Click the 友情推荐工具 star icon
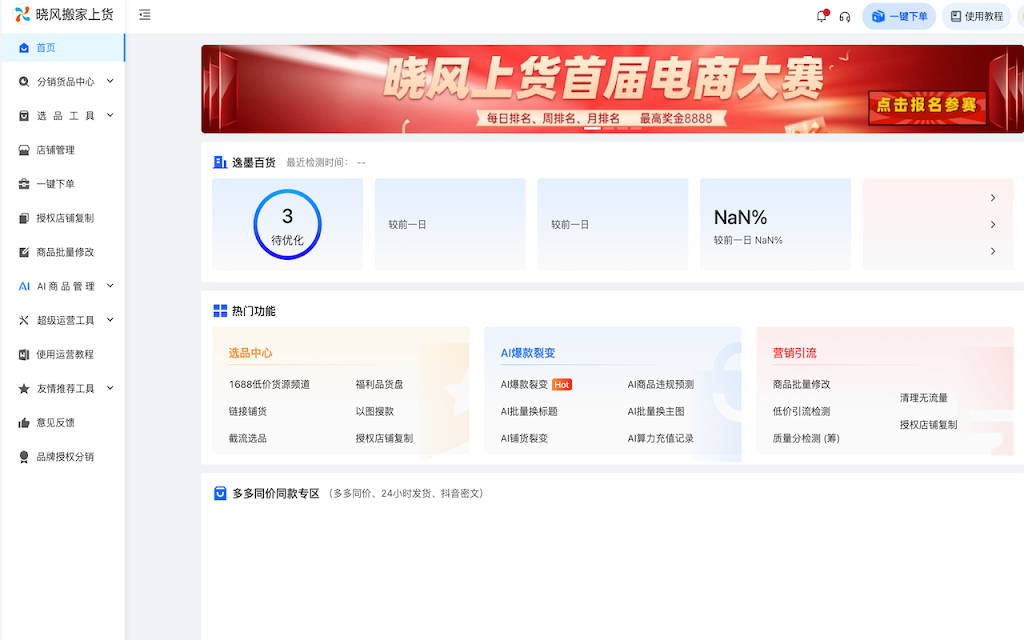Image resolution: width=1024 pixels, height=640 pixels. click(24, 389)
